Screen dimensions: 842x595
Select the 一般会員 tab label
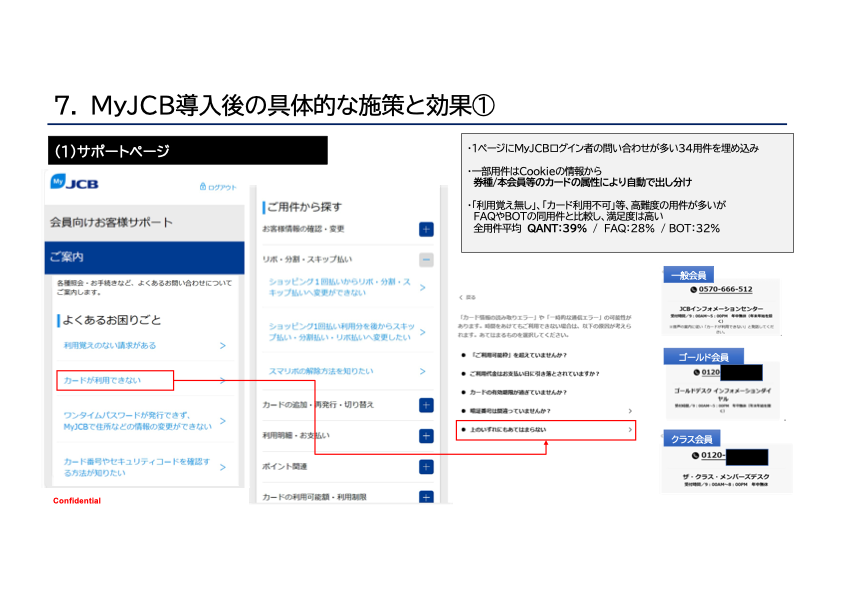pos(688,275)
